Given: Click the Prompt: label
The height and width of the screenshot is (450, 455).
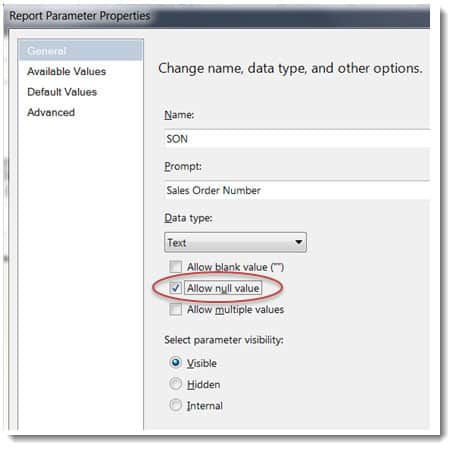Looking at the screenshot, I should (x=183, y=166).
